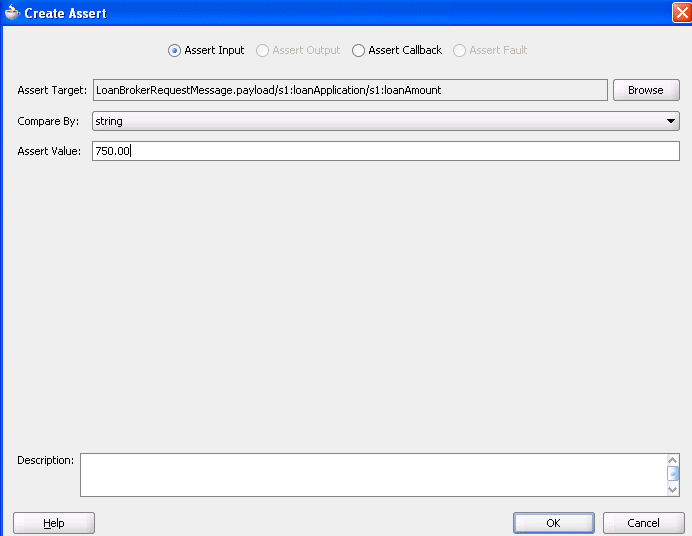The height and width of the screenshot is (536, 692).
Task: Expand the Compare By dropdown arrow
Action: tap(671, 121)
